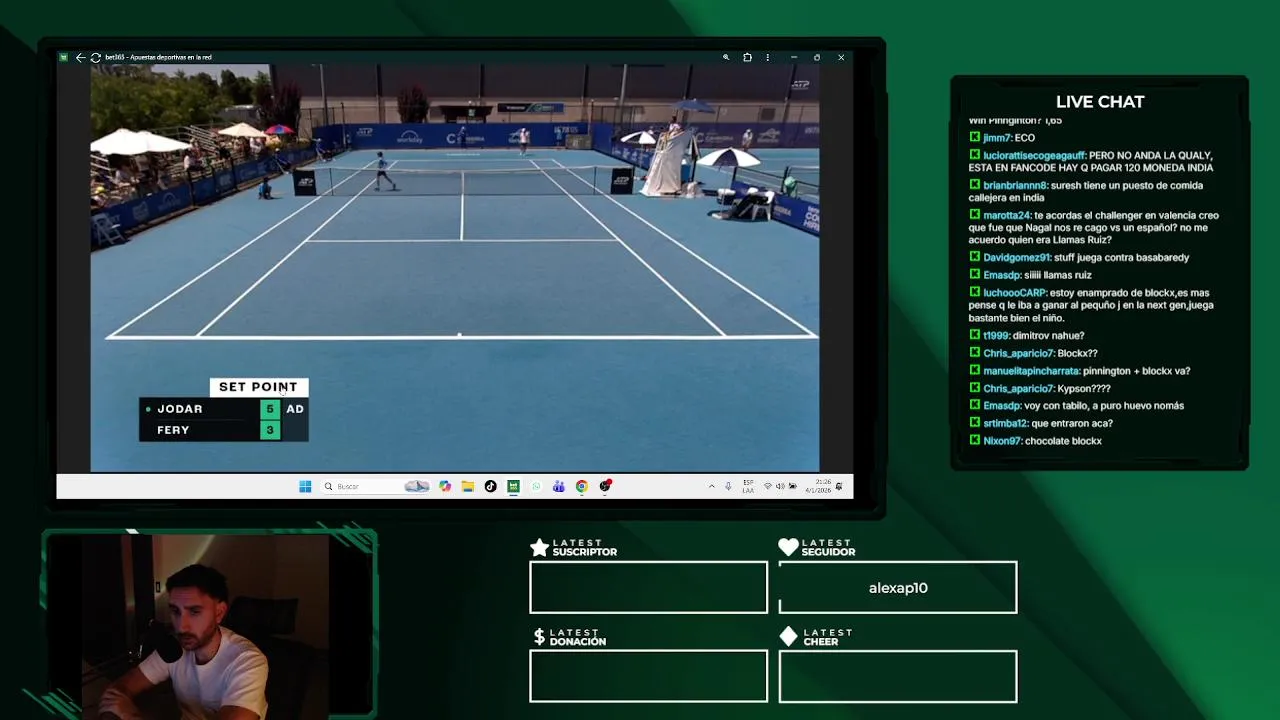Click the marotta24 chat username
This screenshot has width=1280, height=720.
coord(1006,215)
